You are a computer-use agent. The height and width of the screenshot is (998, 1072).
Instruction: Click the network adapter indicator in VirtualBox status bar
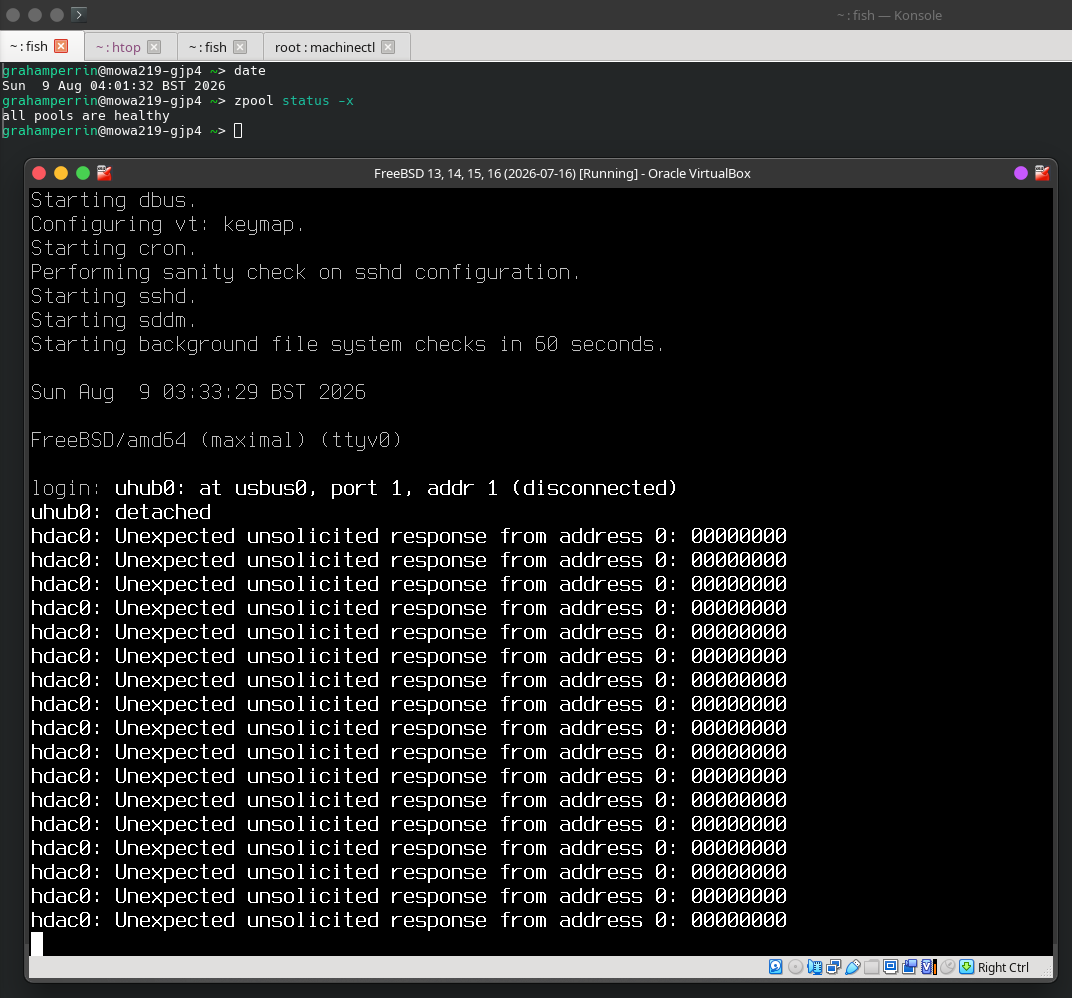point(833,967)
